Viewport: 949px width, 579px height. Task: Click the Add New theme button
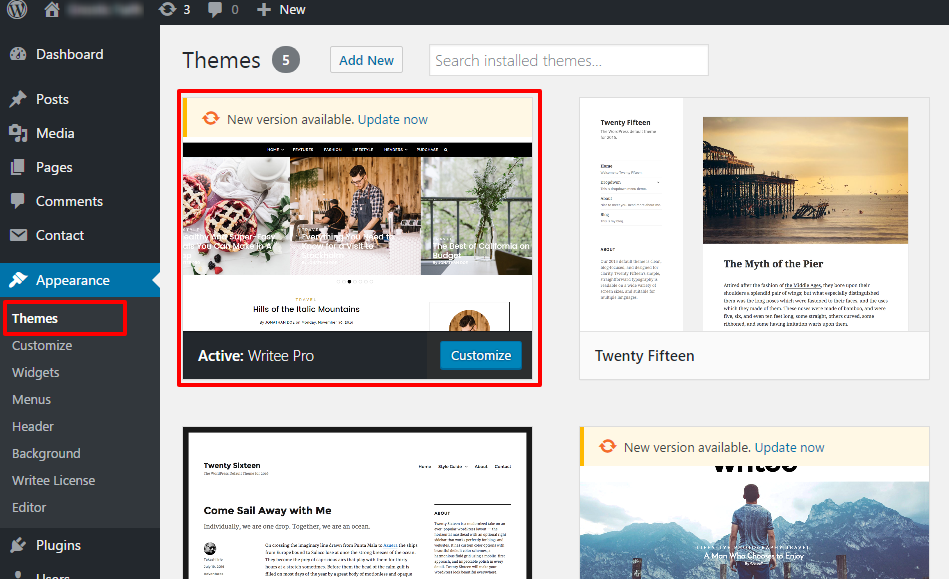click(366, 60)
